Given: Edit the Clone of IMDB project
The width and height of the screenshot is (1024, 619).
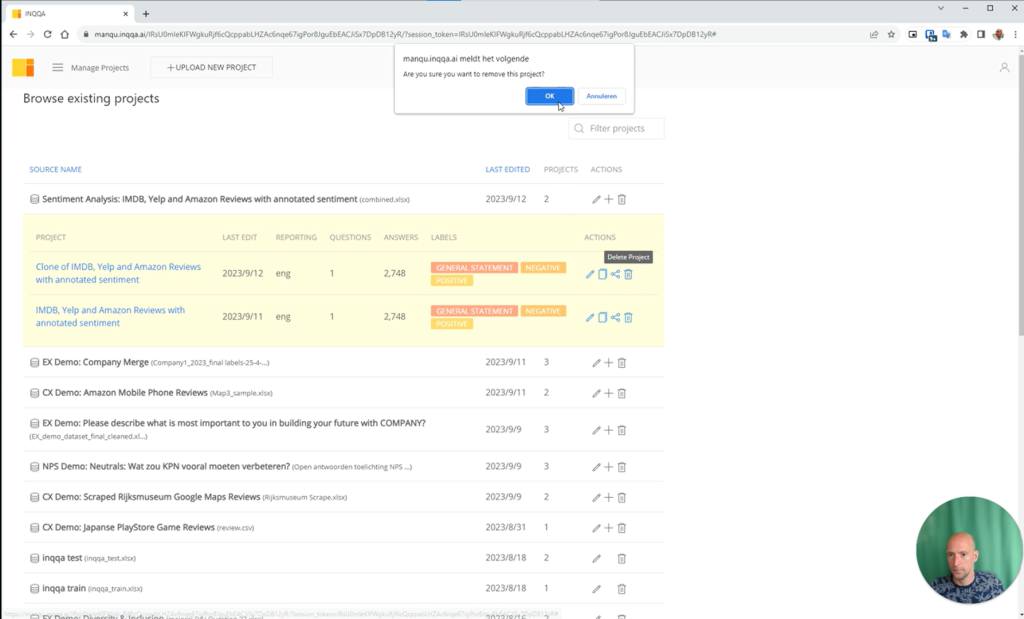Looking at the screenshot, I should [590, 274].
